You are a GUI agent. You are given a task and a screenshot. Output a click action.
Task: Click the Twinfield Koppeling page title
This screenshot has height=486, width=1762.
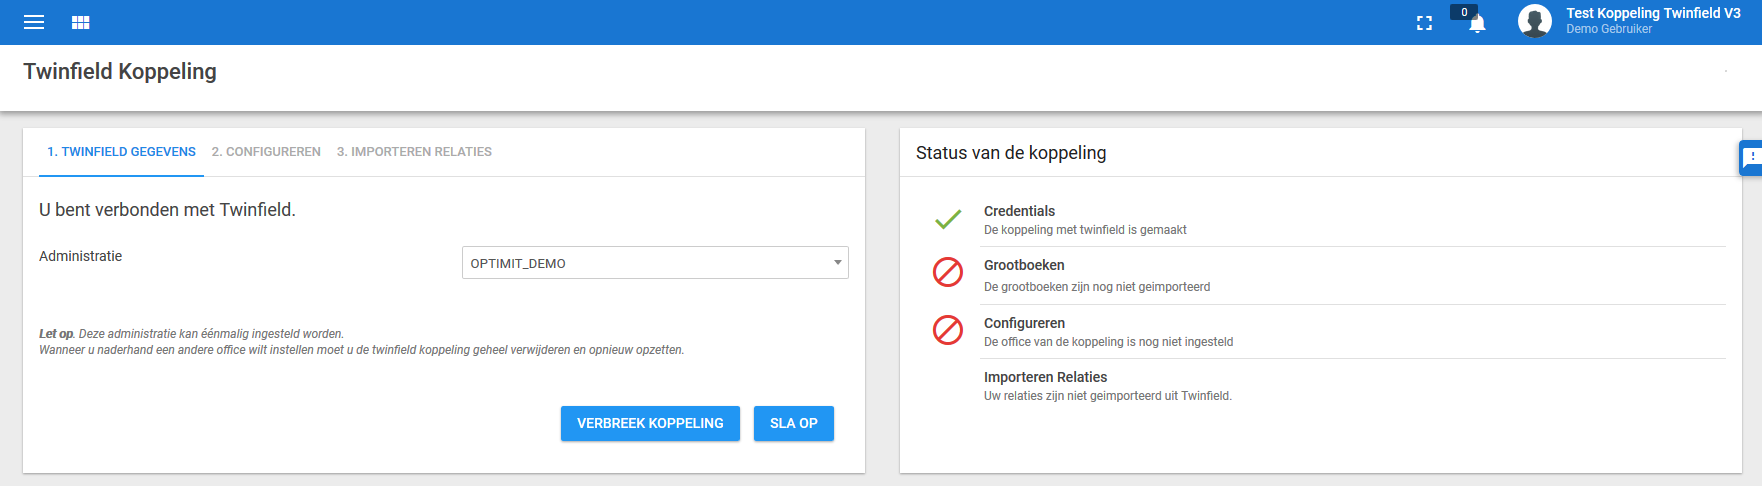click(x=120, y=71)
